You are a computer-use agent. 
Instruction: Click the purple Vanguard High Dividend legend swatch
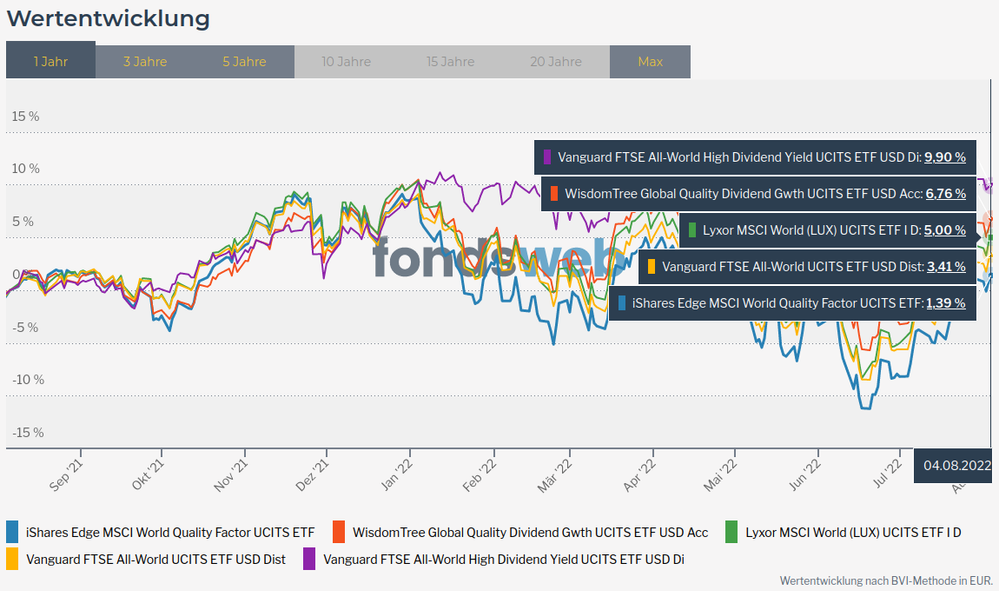click(309, 559)
